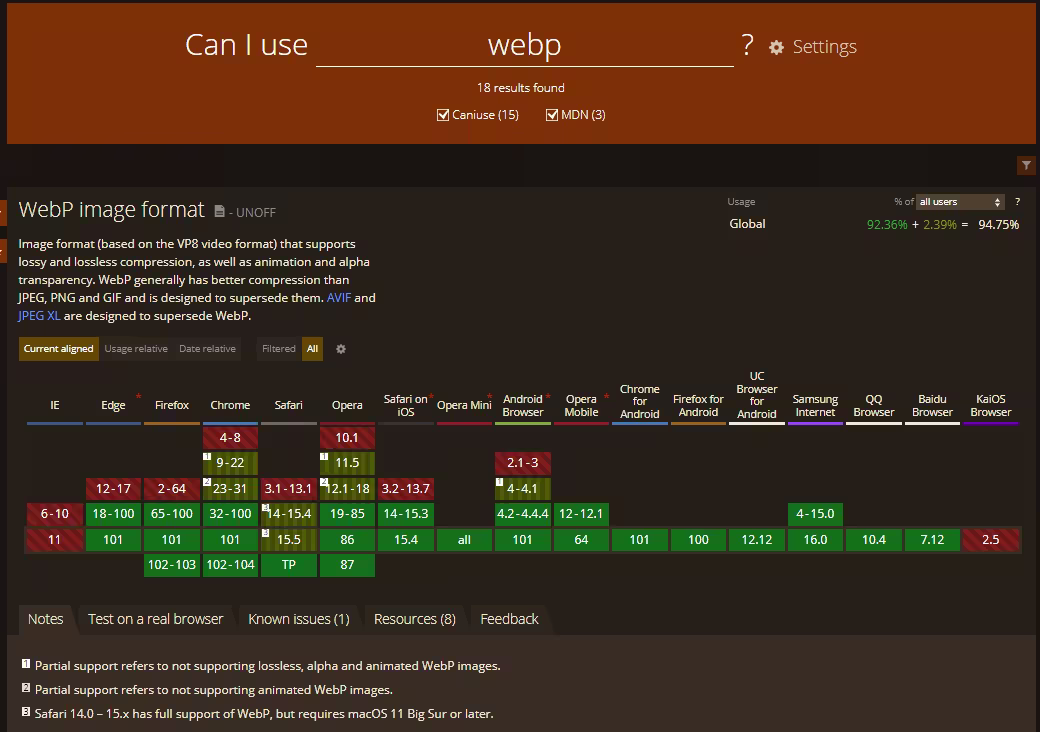Select Opera 10.1 cell

click(x=347, y=438)
